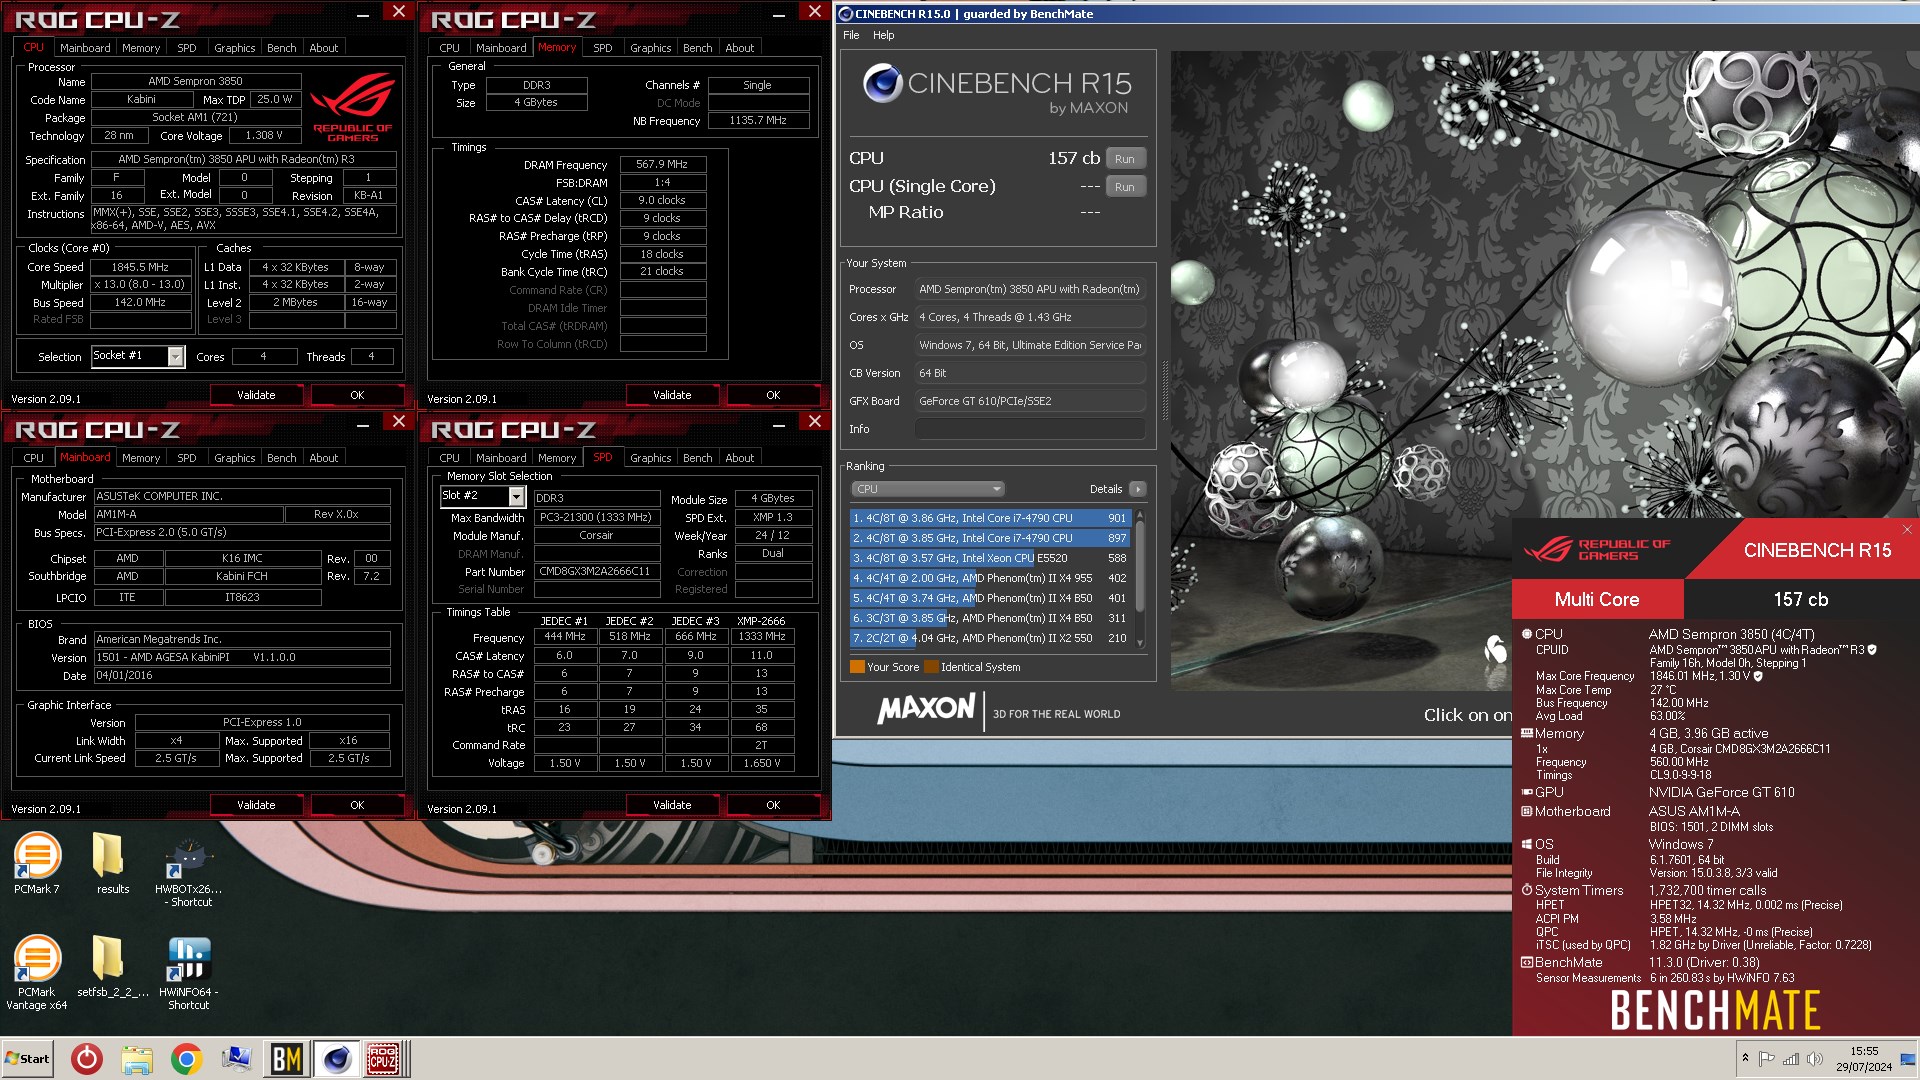Open the PCMark 7 desktop shortcut

(x=37, y=862)
